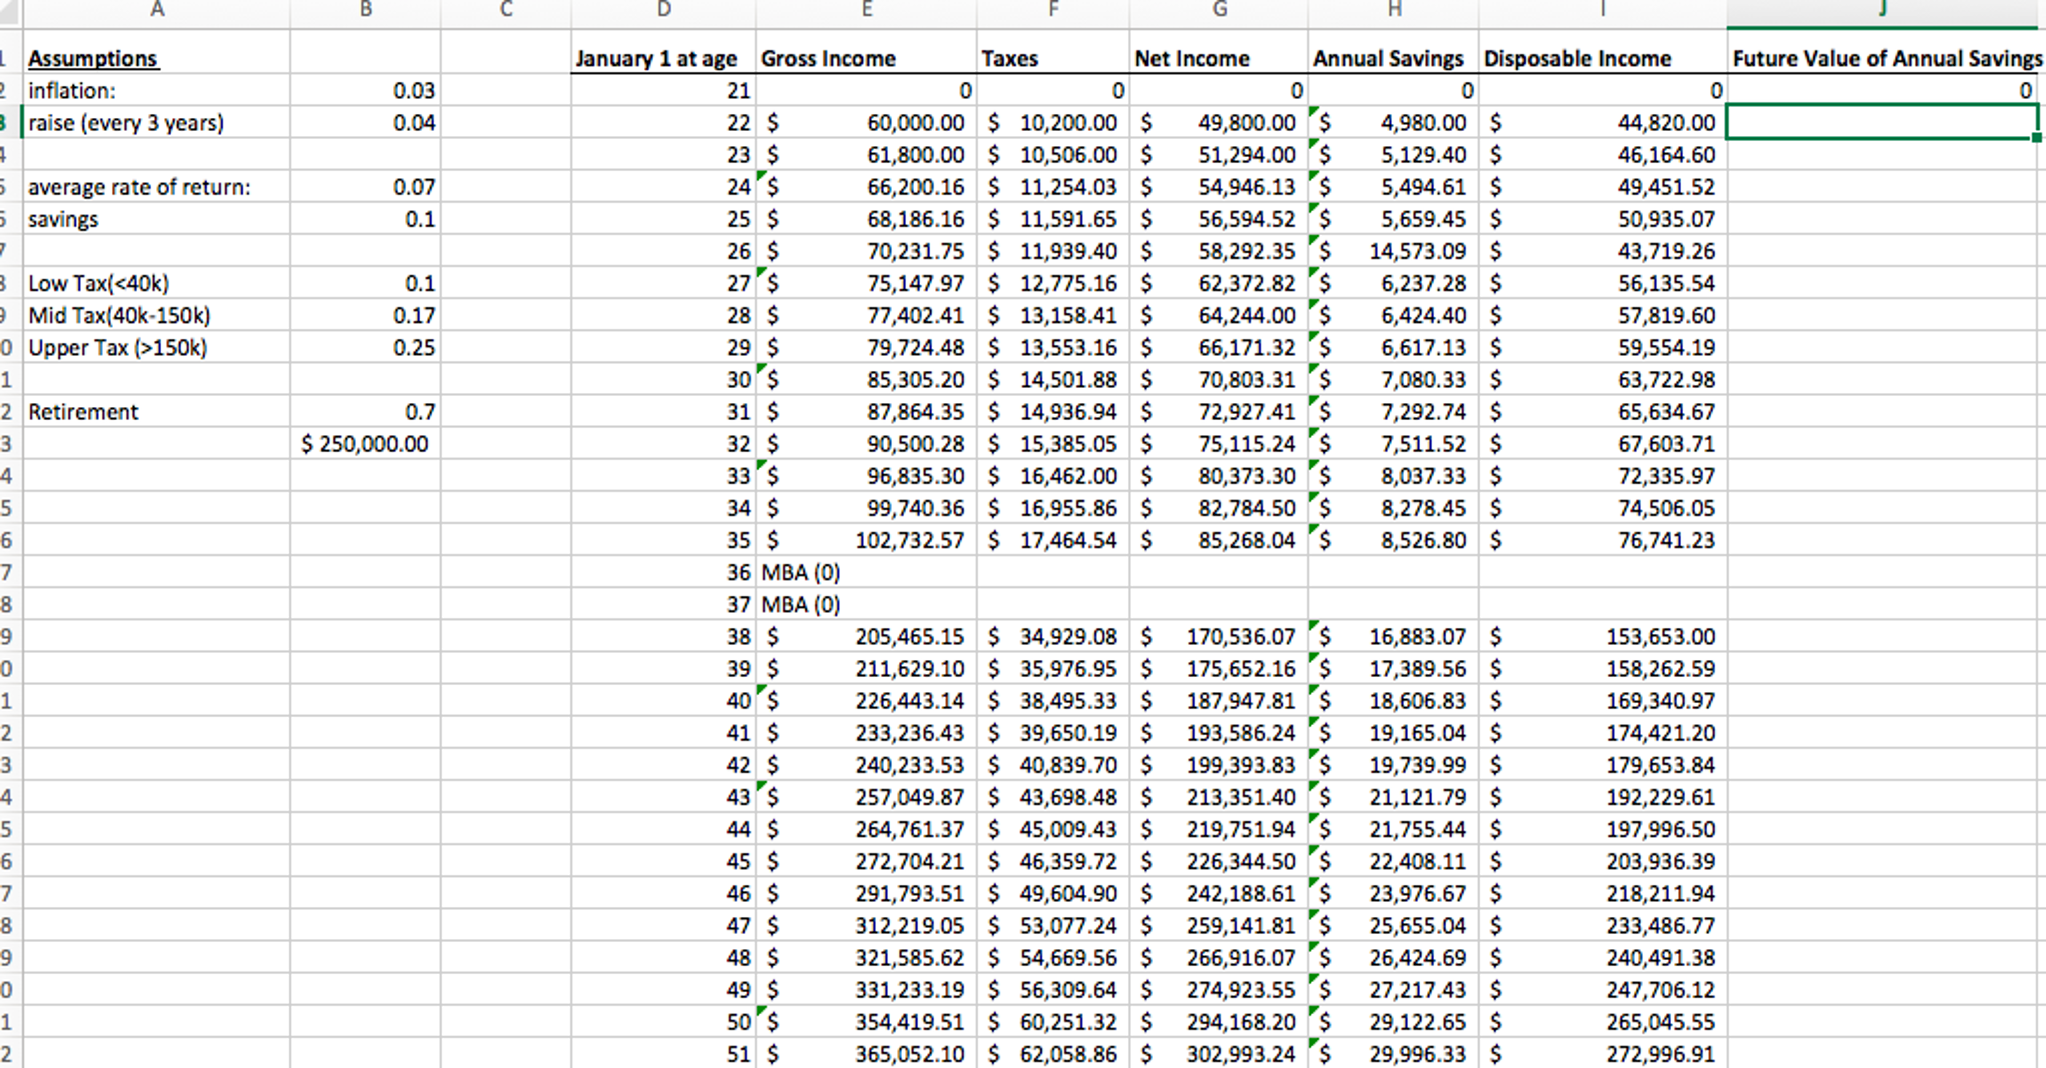Select the $ 250,000.00 cell
The image size is (2046, 1068).
365,443
